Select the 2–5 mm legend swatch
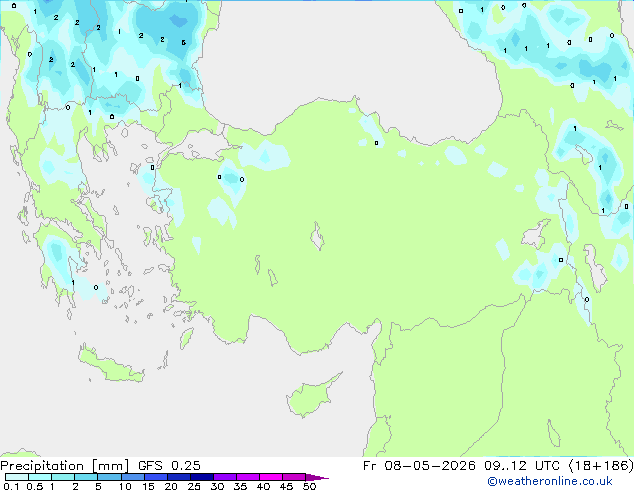634x490 pixels. (86, 477)
